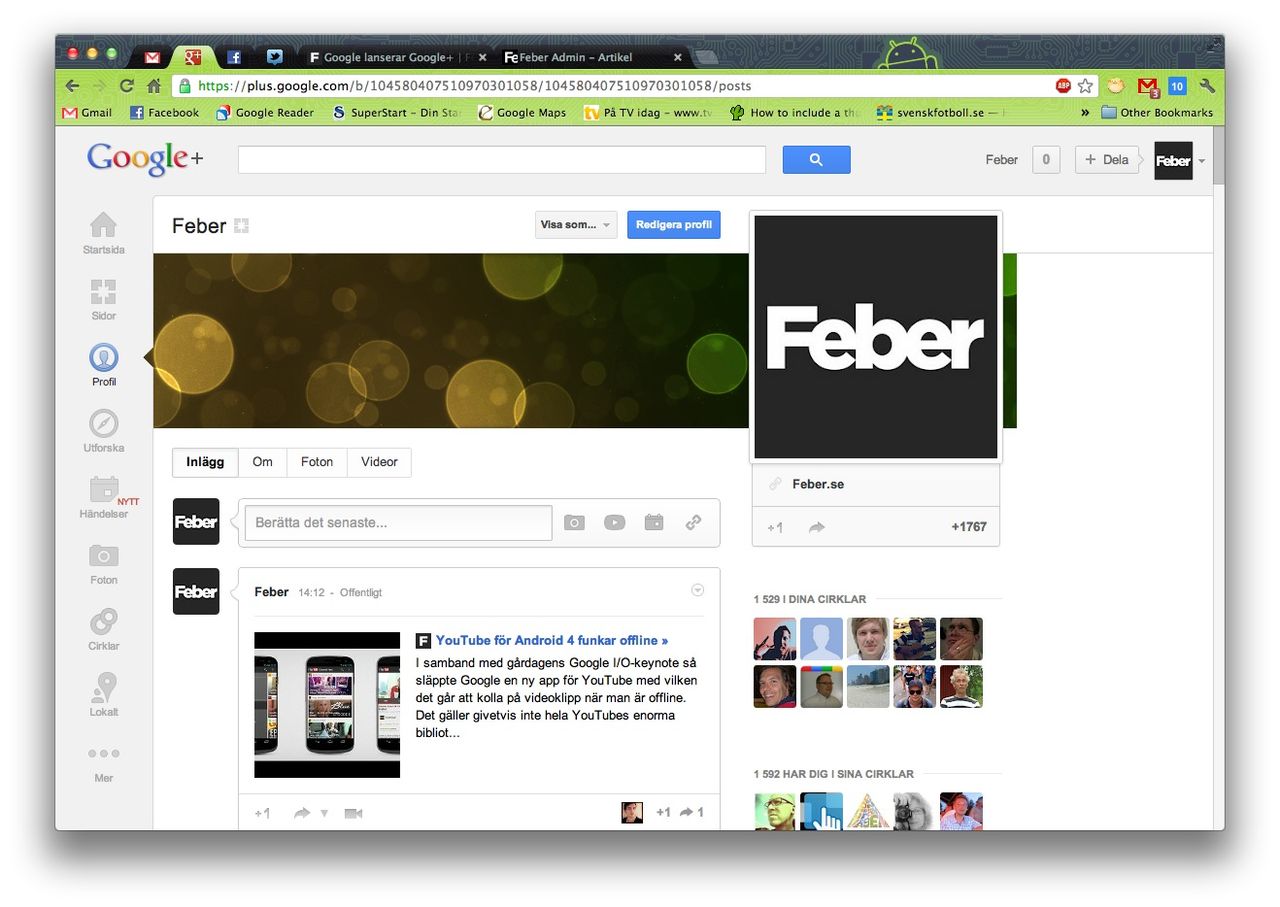The image size is (1280, 907).
Task: Open Google Maps bookmark
Action: click(x=522, y=113)
